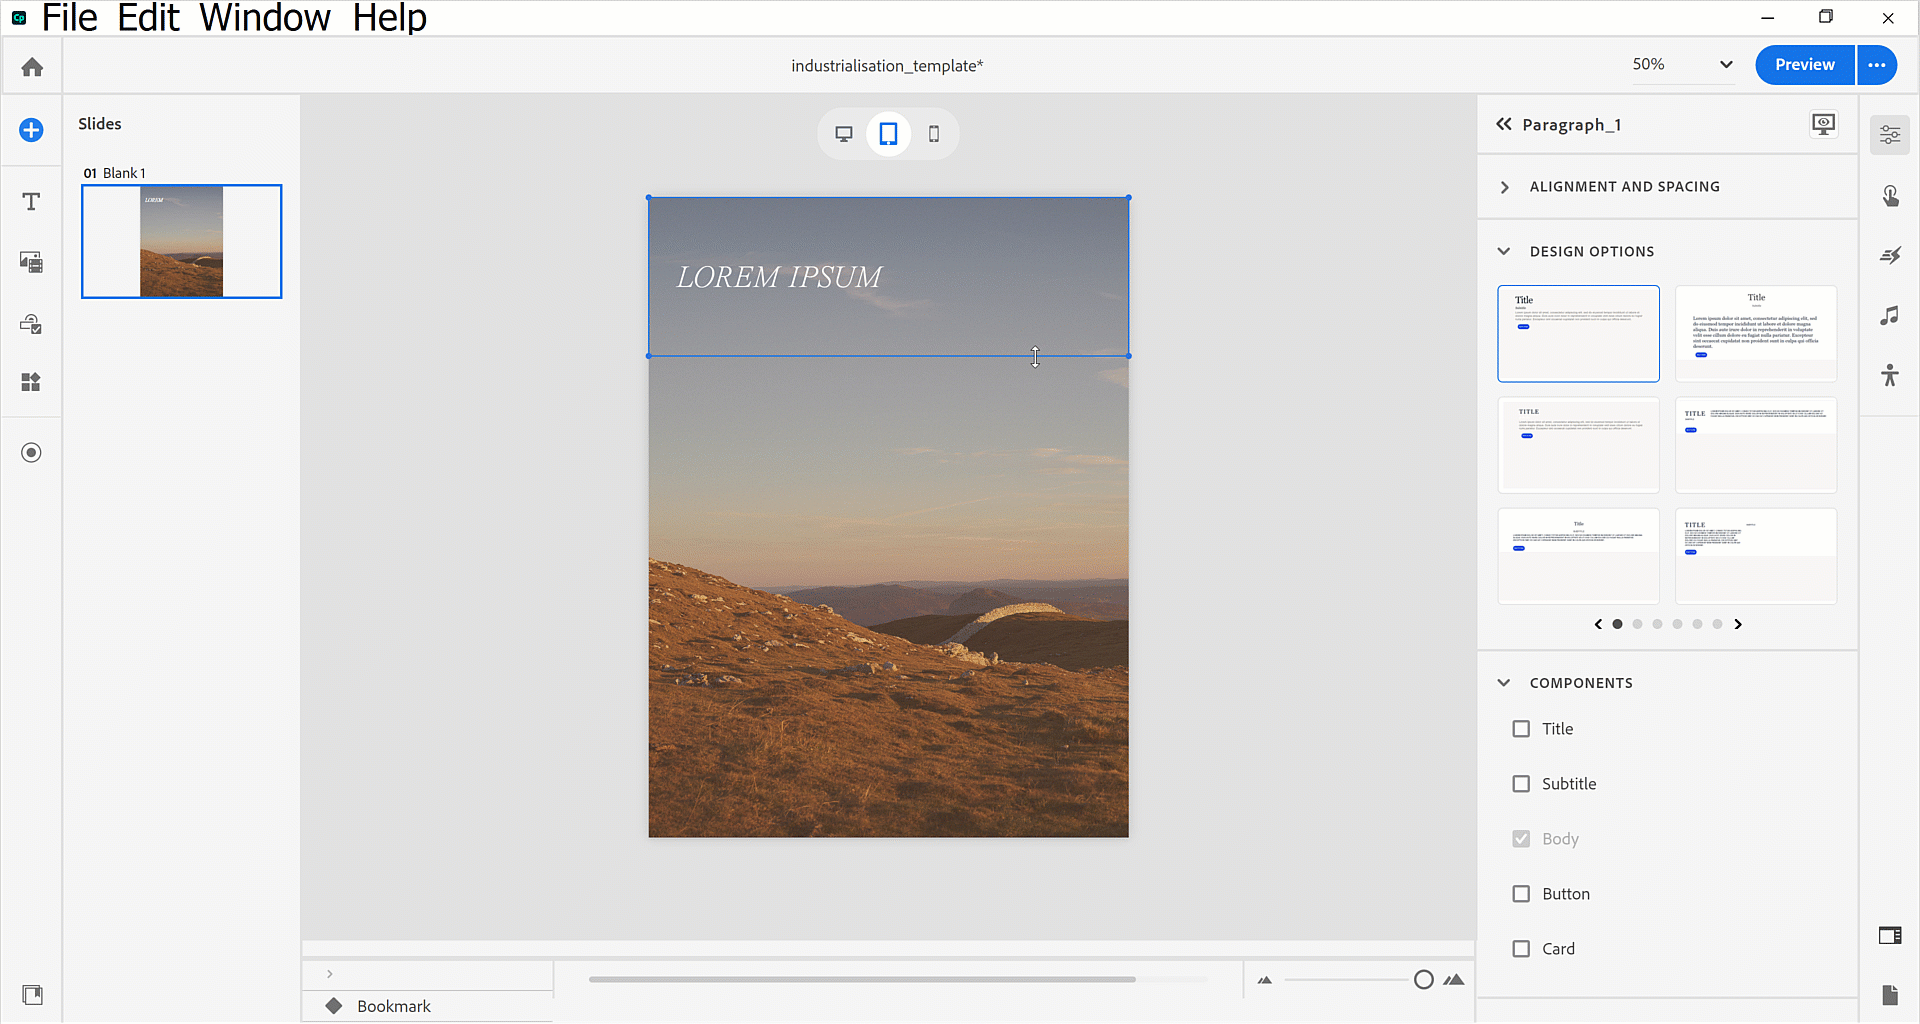The image size is (1920, 1024).
Task: Open the Interactive components icon
Action: pyautogui.click(x=31, y=324)
